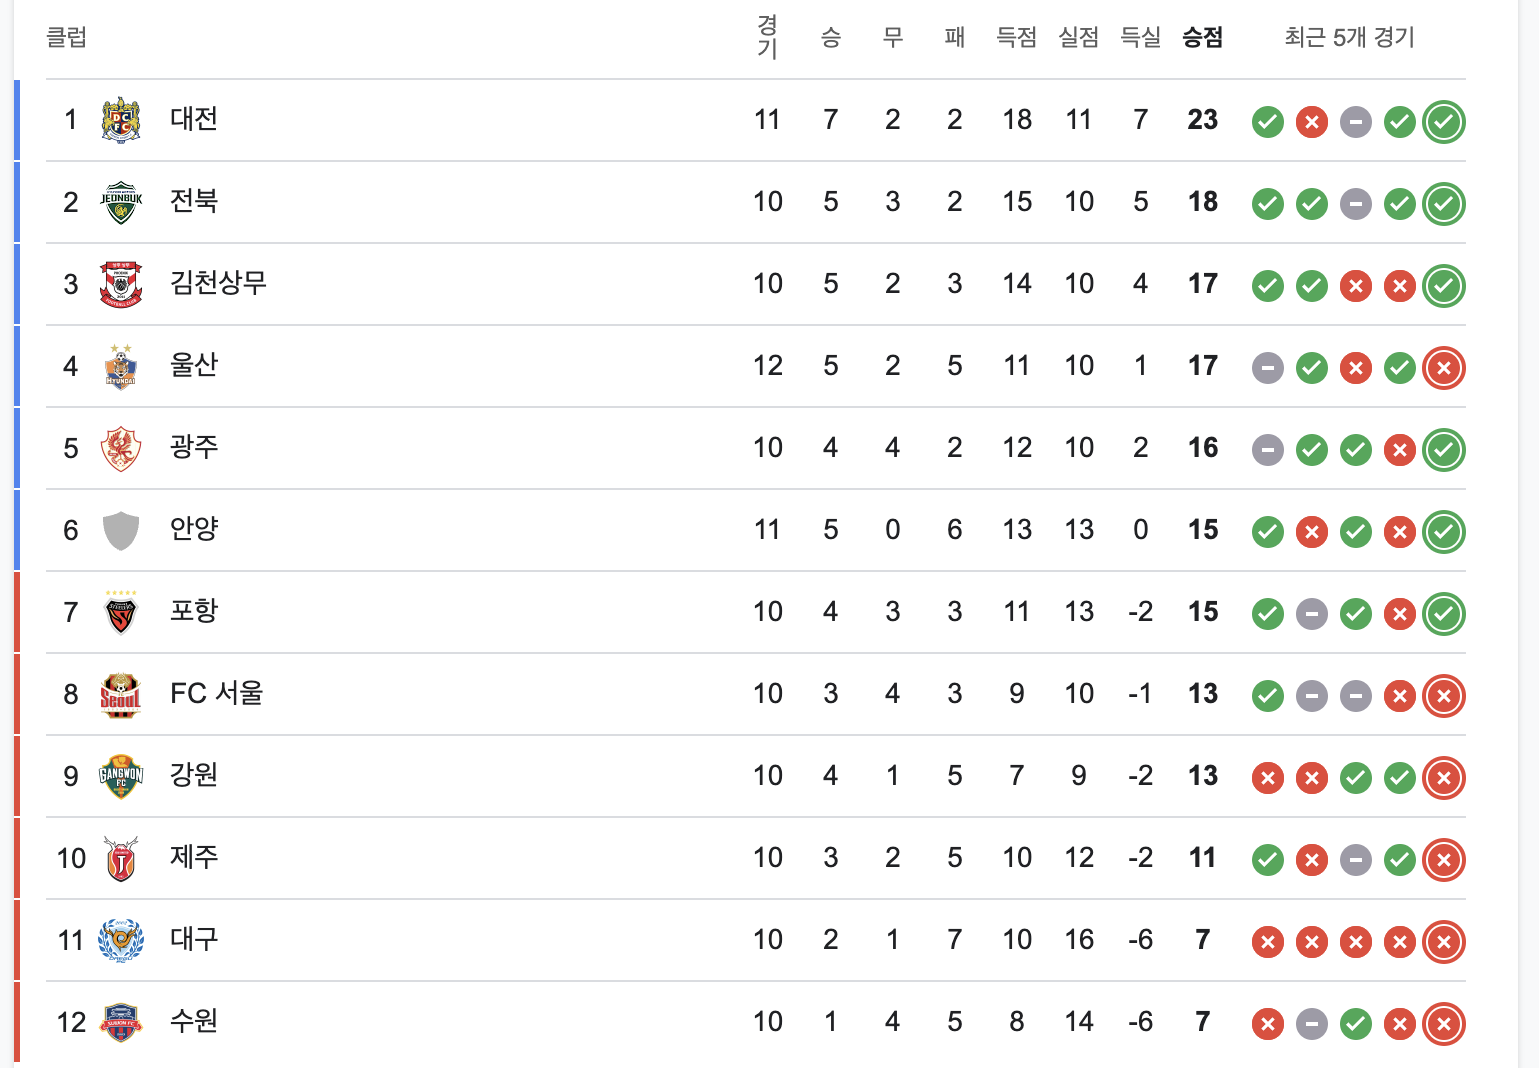Click the 최근 5개 경기 header
This screenshot has width=1539, height=1068.
coord(1350,38)
